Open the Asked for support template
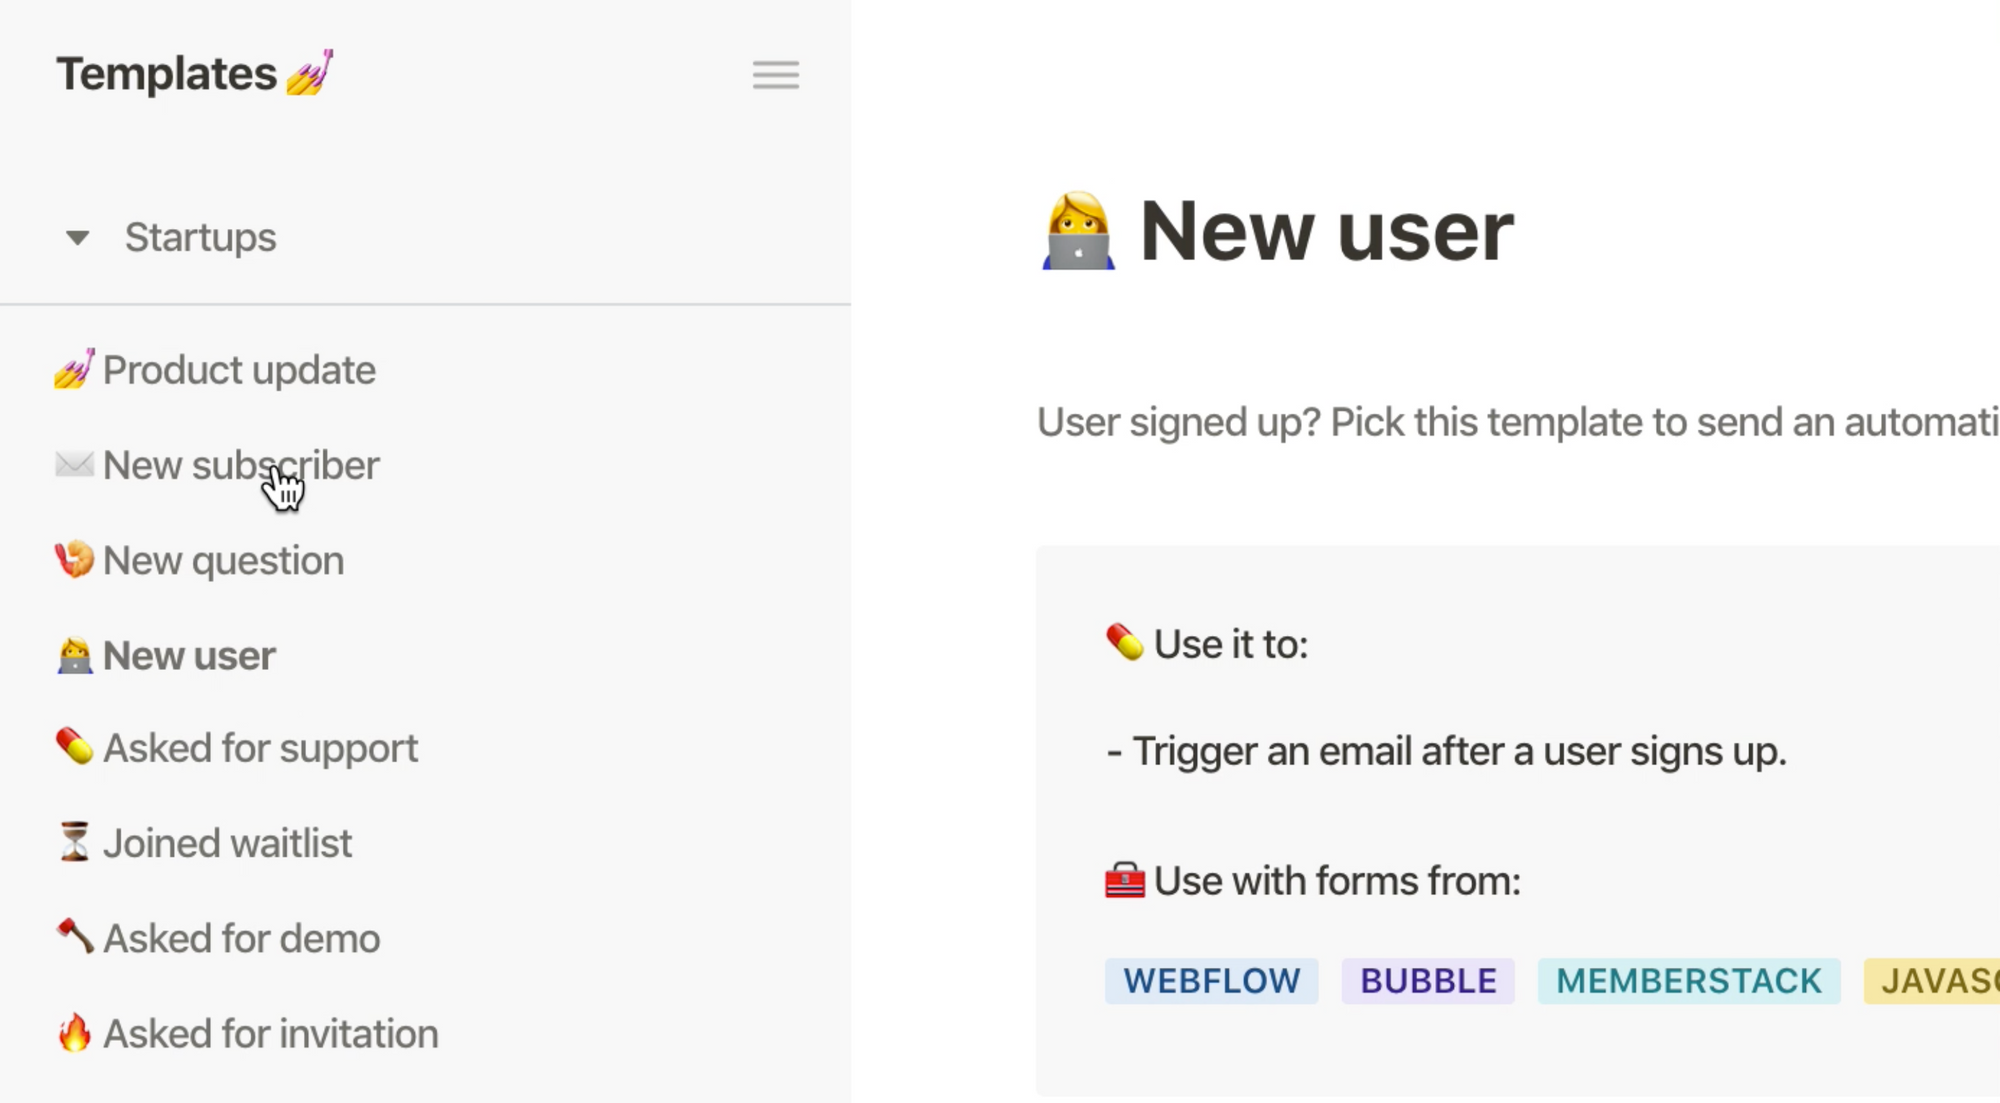 [260, 749]
